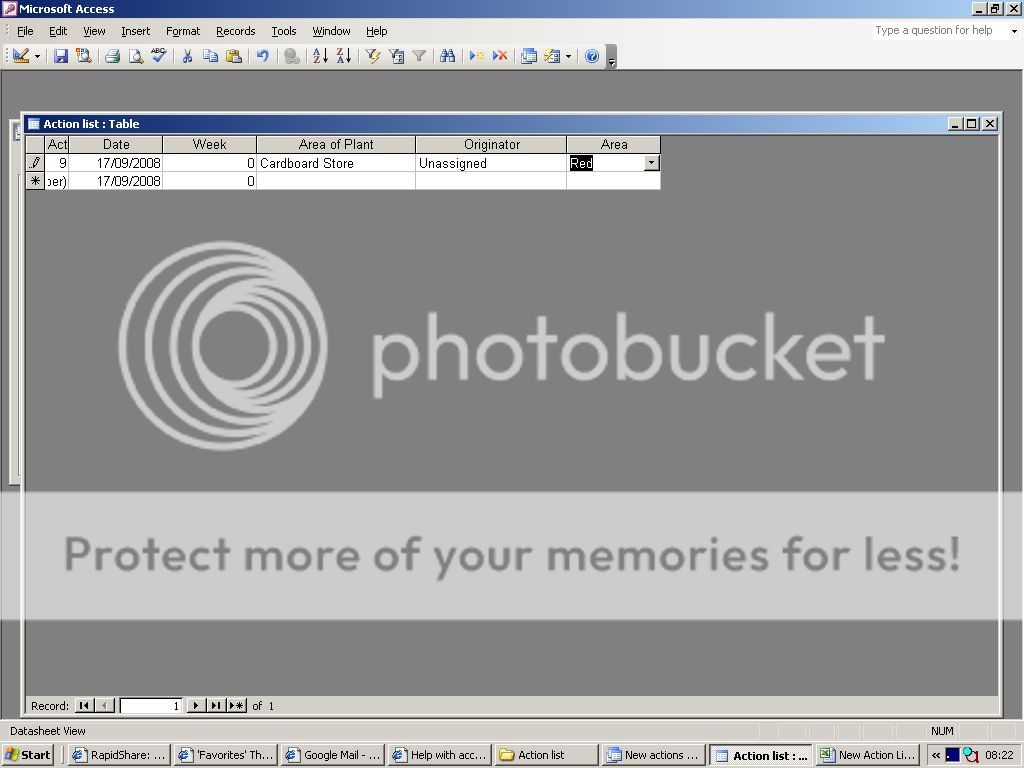Sort Descending Z-A icon
Screen dimensions: 1024x768
tap(344, 56)
